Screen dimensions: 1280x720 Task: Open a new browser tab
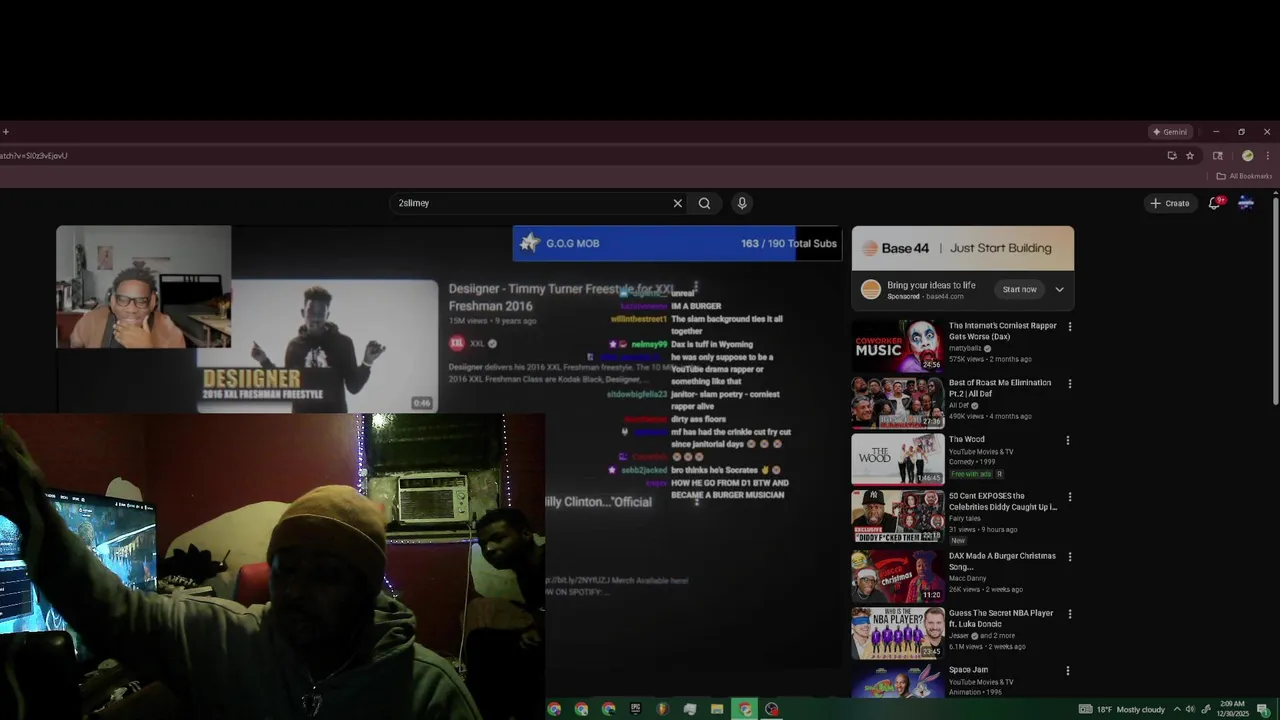[x=6, y=132]
